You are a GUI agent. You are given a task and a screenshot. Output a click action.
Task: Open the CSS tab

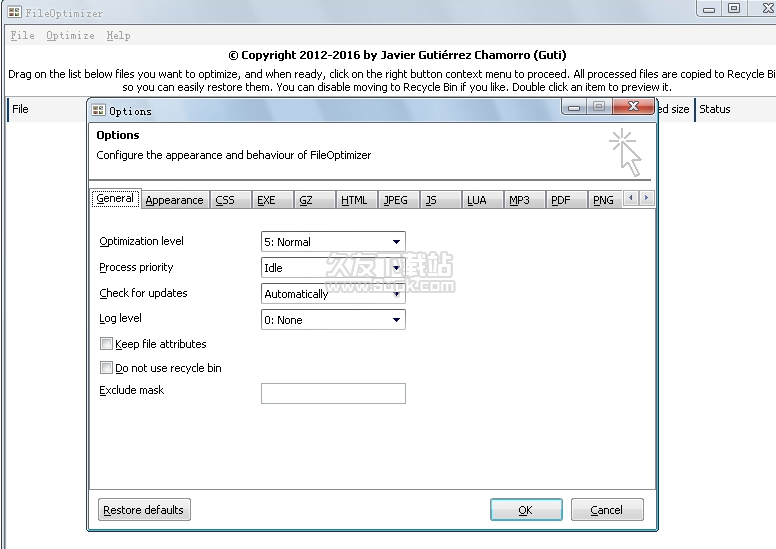click(x=230, y=200)
